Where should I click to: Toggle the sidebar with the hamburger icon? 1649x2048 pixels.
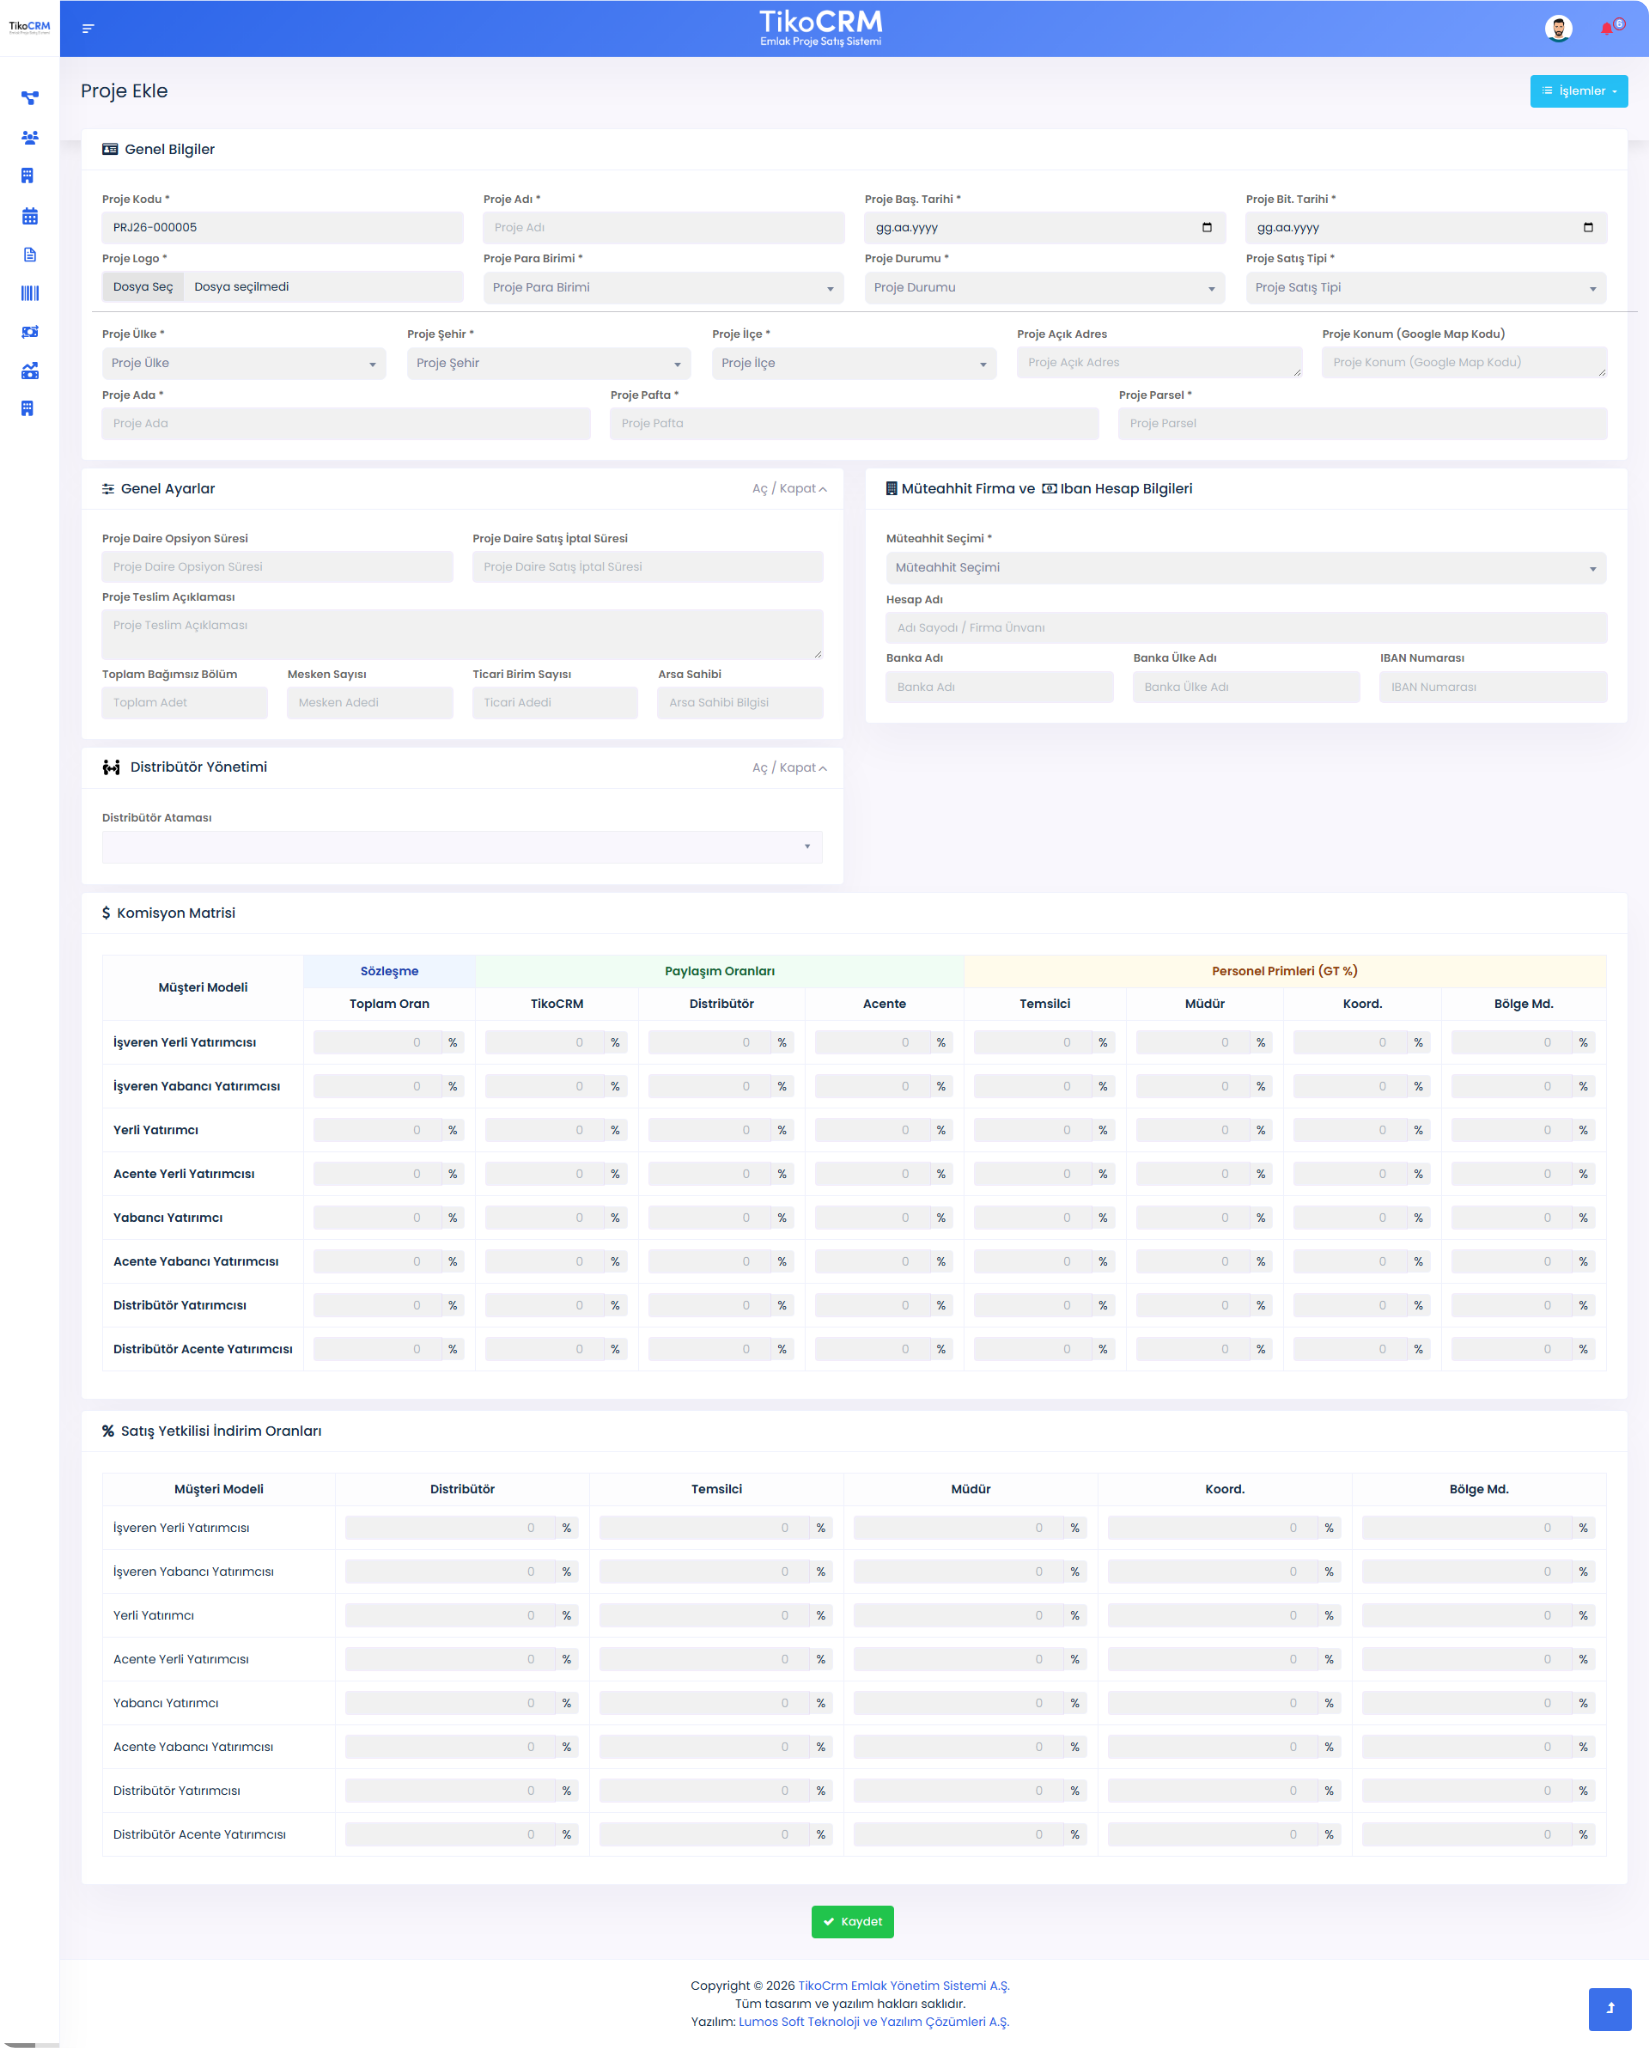88,28
